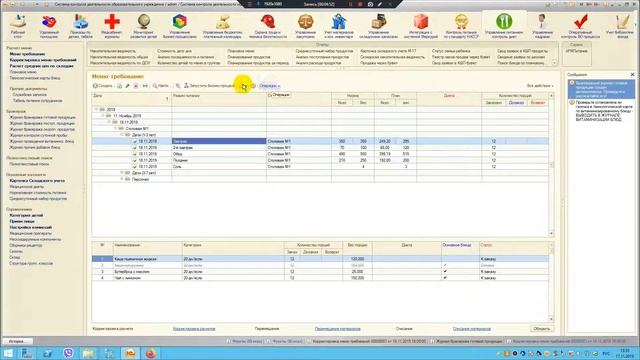Image resolution: width=640 pixels, height=360 pixels.
Task: Open the Управление бюджетом платежный календарь section
Action: pyautogui.click(x=222, y=26)
